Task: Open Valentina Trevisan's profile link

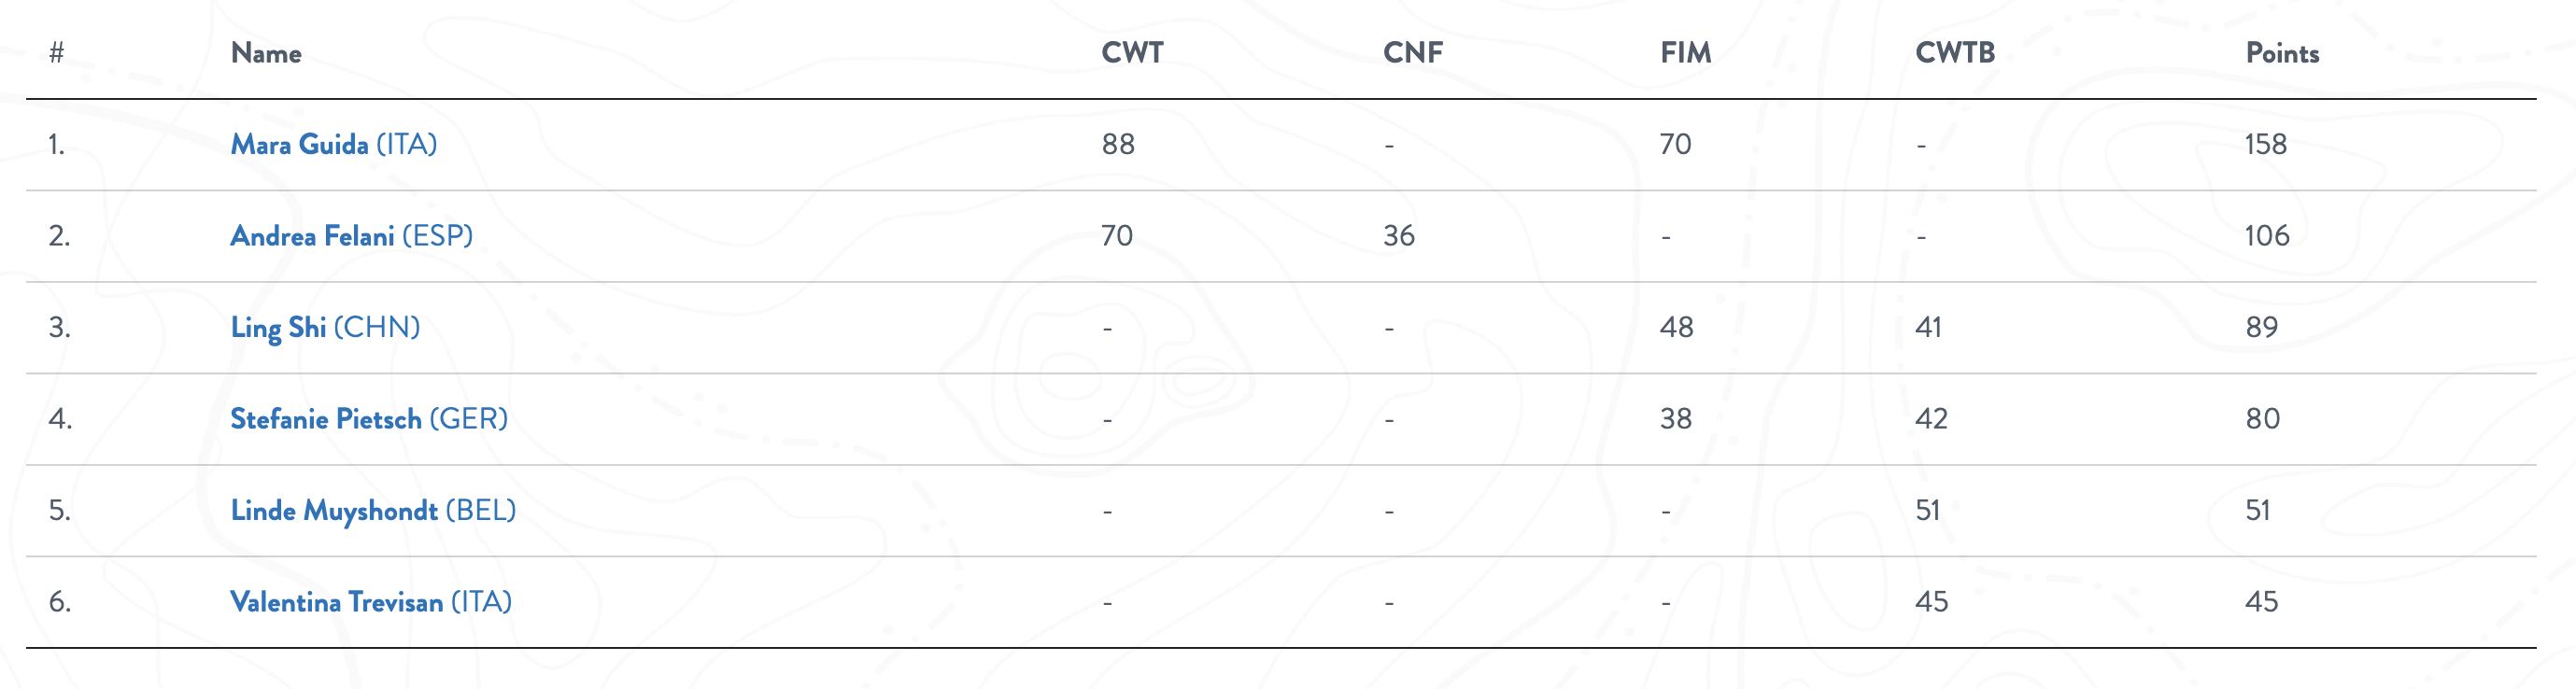Action: click(336, 602)
